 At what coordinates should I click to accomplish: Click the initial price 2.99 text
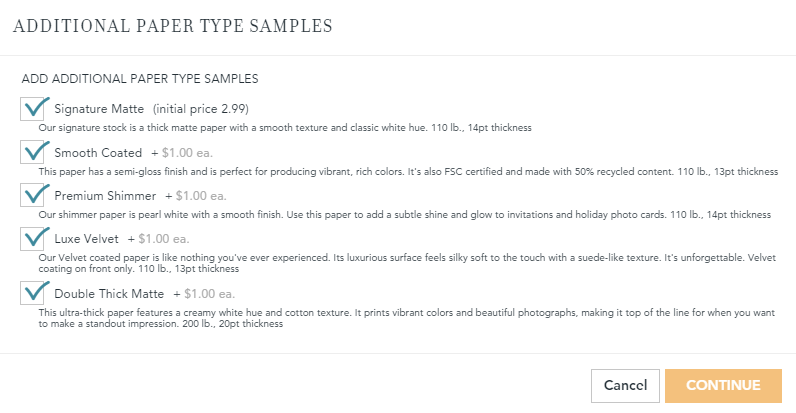pos(201,109)
